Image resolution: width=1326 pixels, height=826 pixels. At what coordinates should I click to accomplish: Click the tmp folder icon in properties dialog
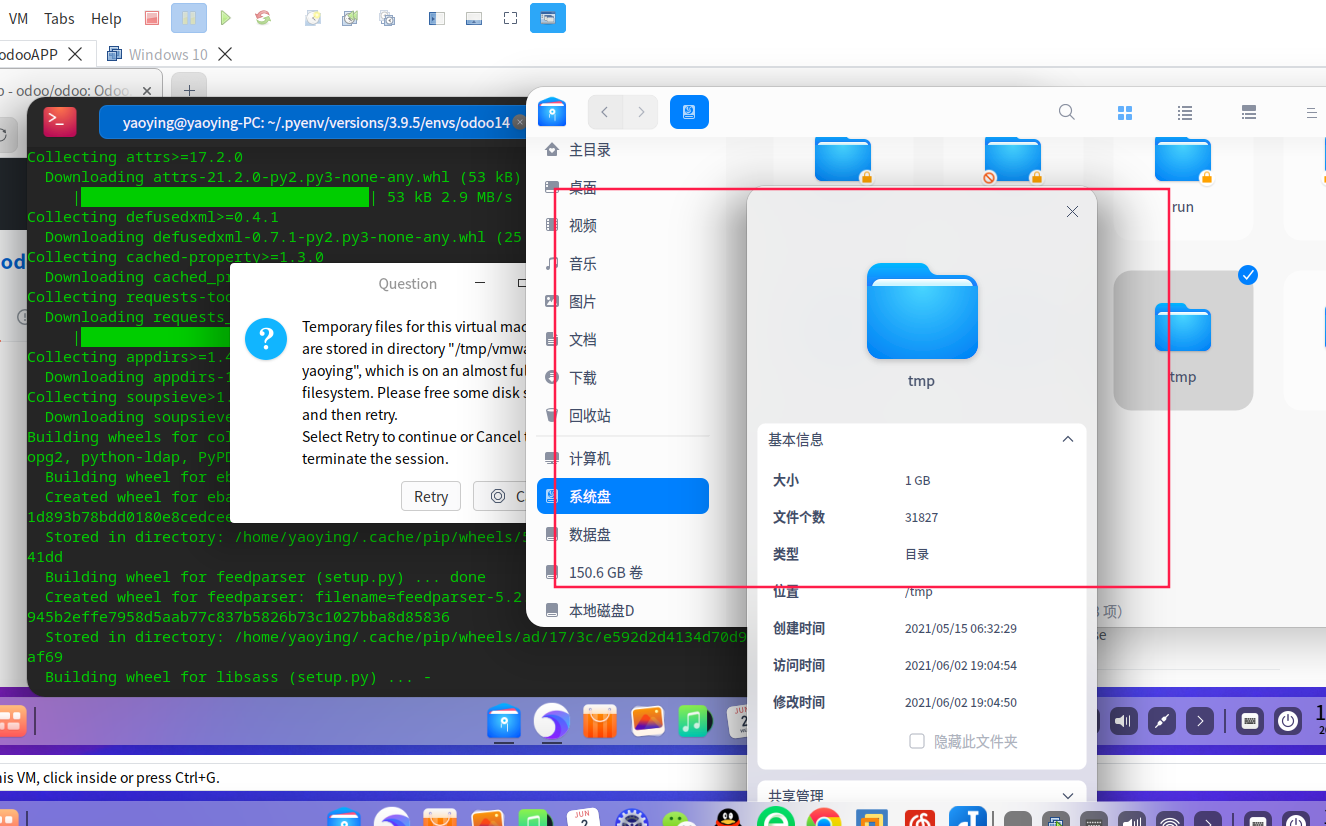coord(922,311)
